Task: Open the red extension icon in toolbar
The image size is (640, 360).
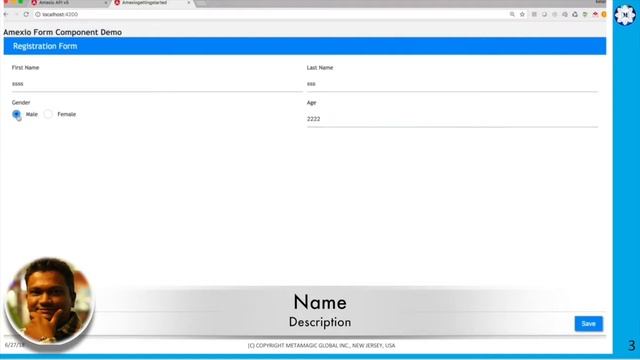Action: 595,14
